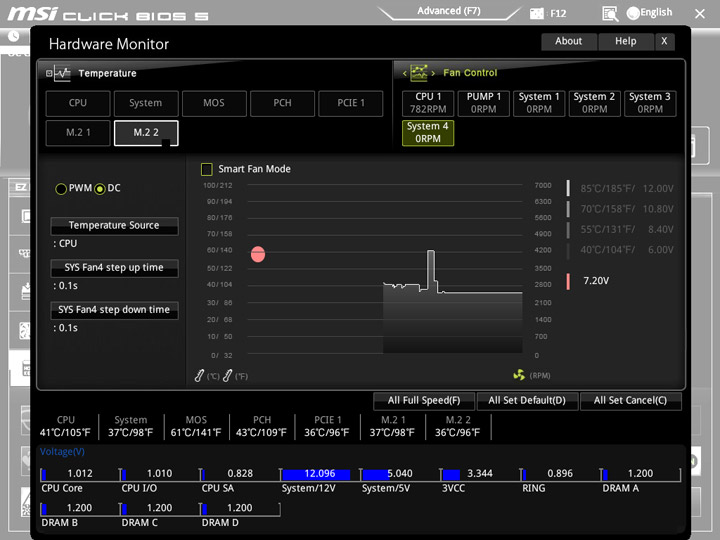Click the red fan curve point
The width and height of the screenshot is (720, 540).
(x=258, y=254)
